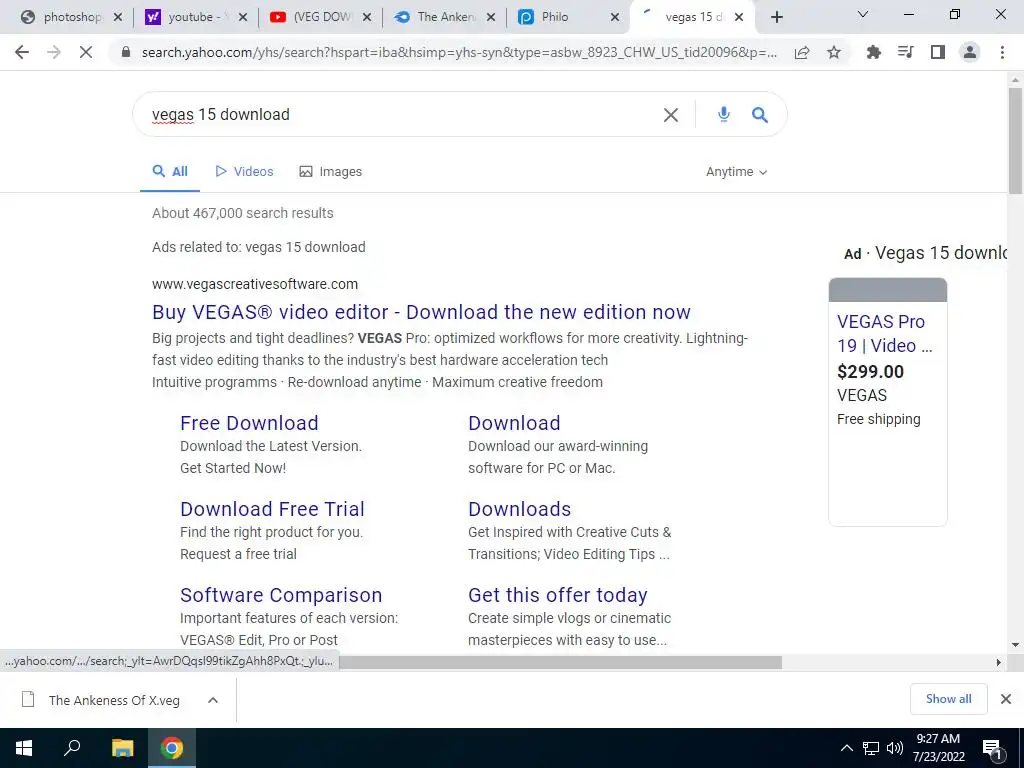The height and width of the screenshot is (768, 1024).
Task: Stop loading the page
Action: click(x=86, y=52)
